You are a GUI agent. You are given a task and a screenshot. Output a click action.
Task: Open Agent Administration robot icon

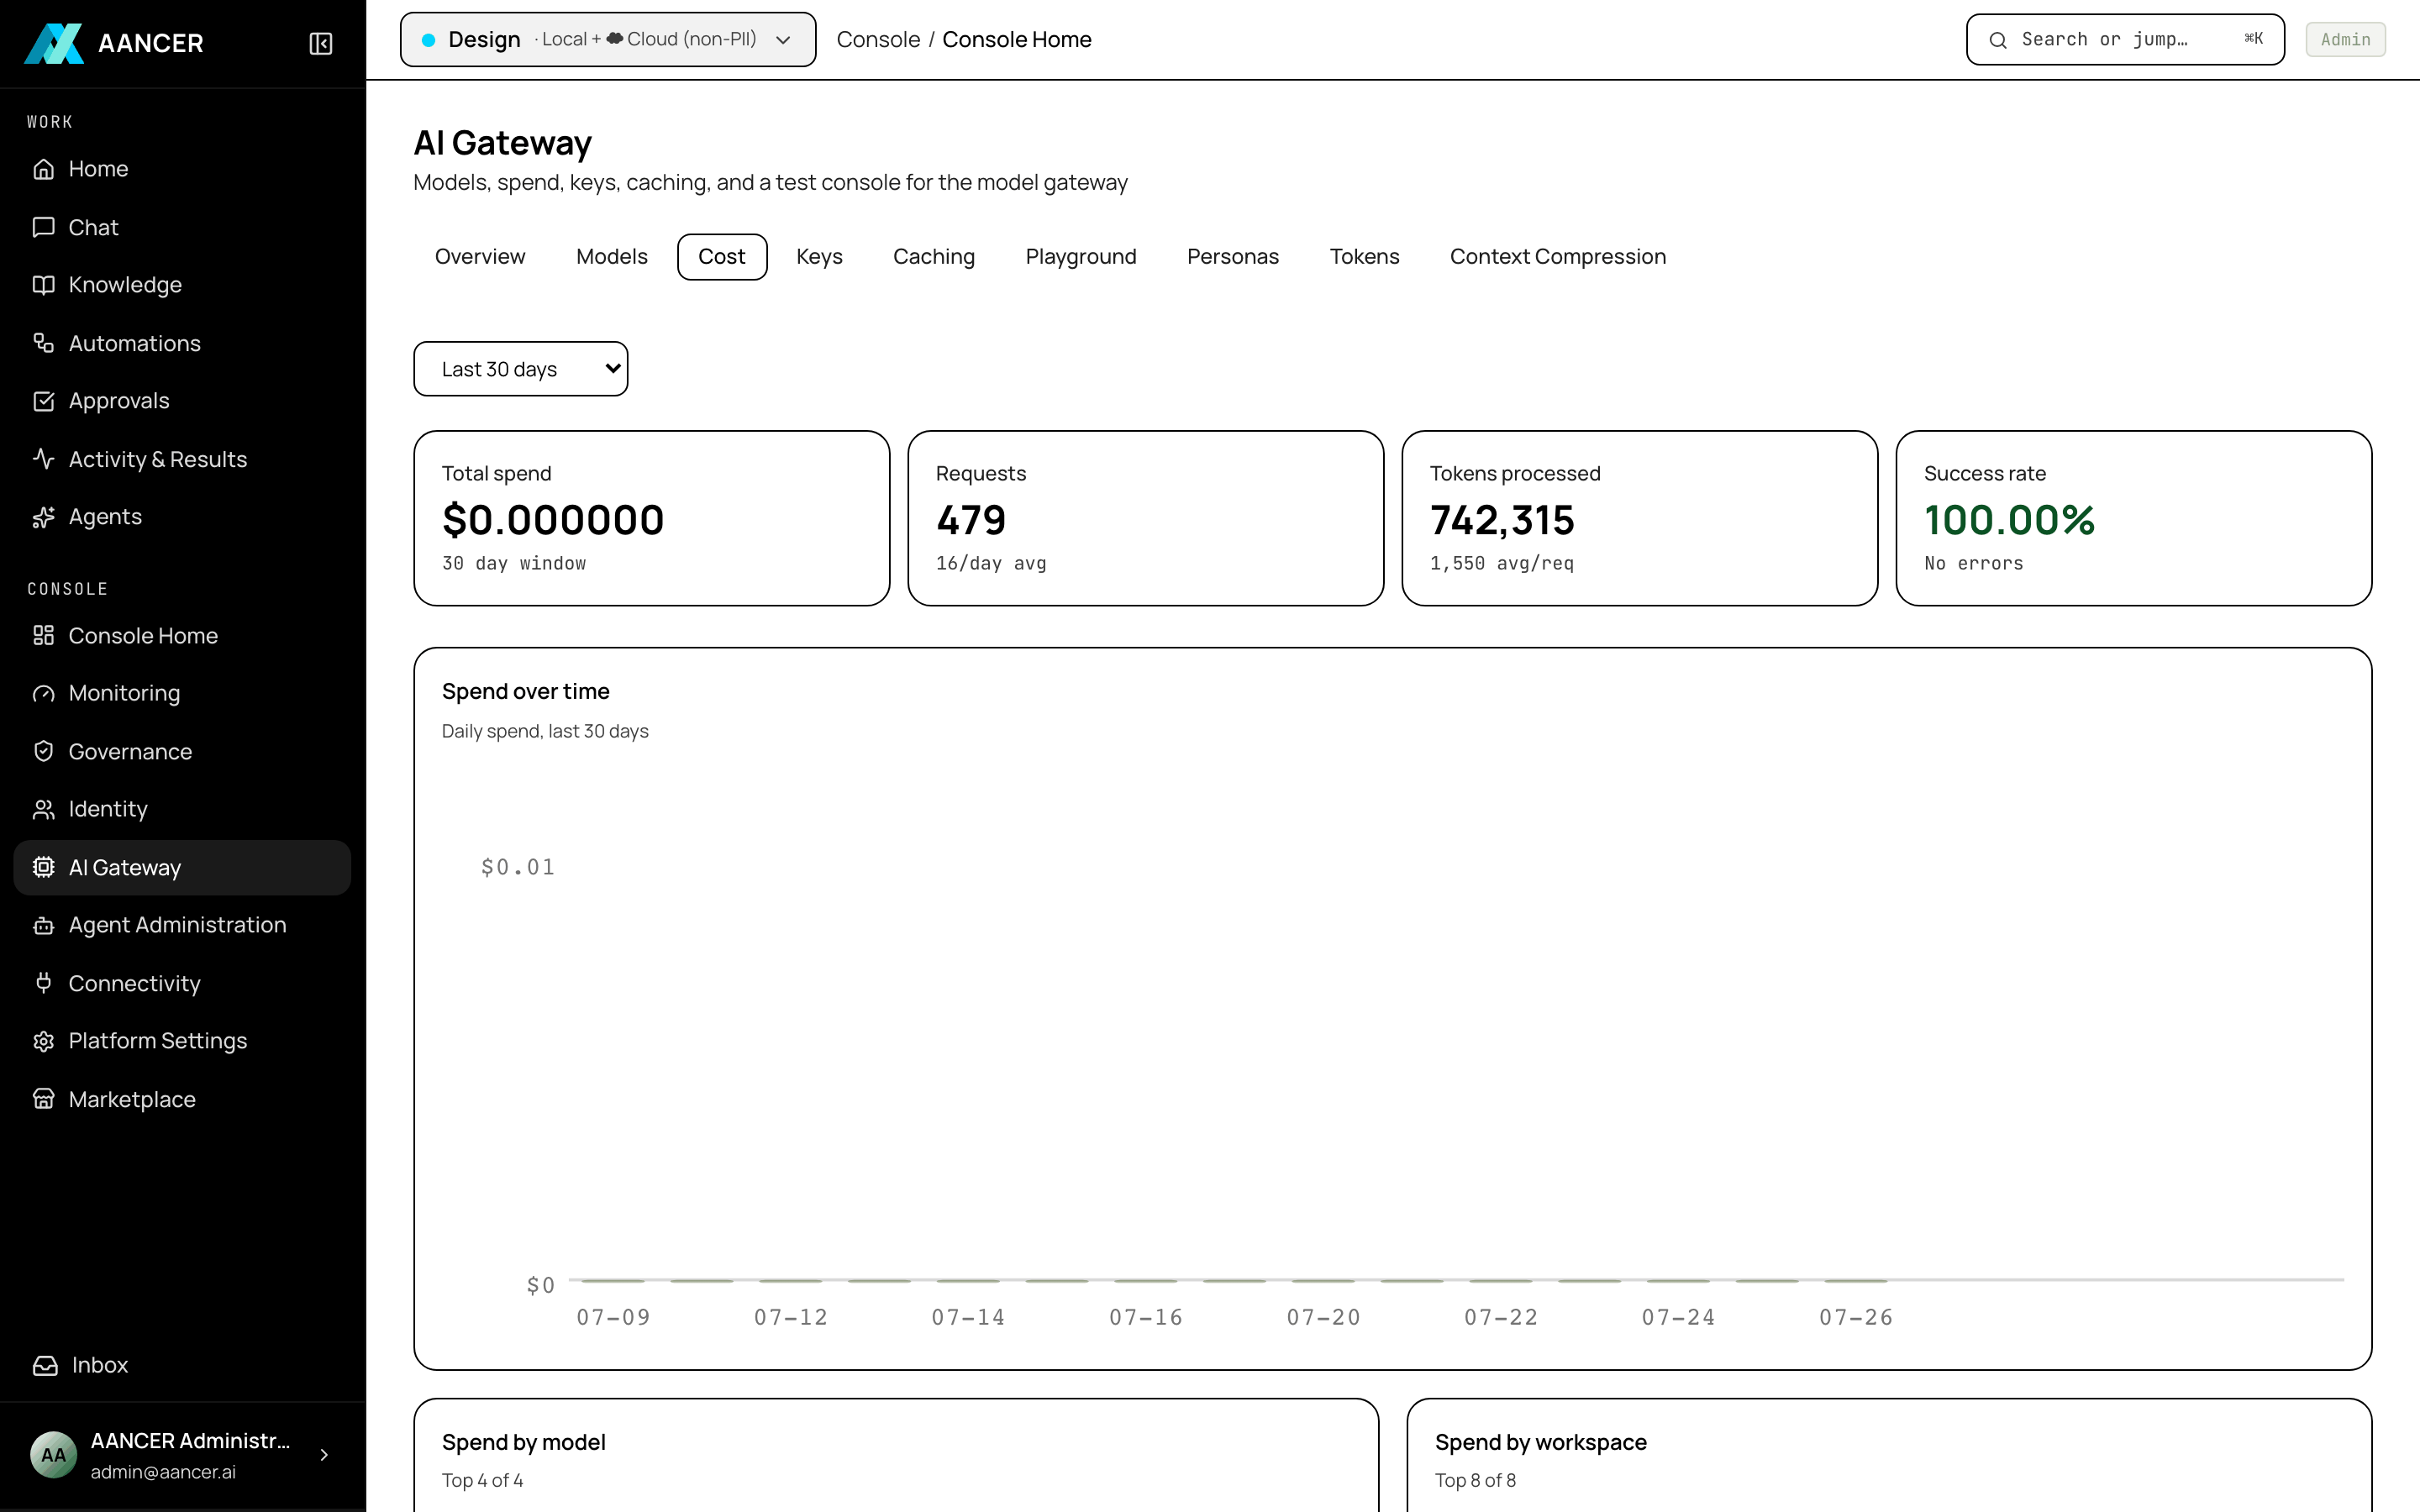(43, 925)
